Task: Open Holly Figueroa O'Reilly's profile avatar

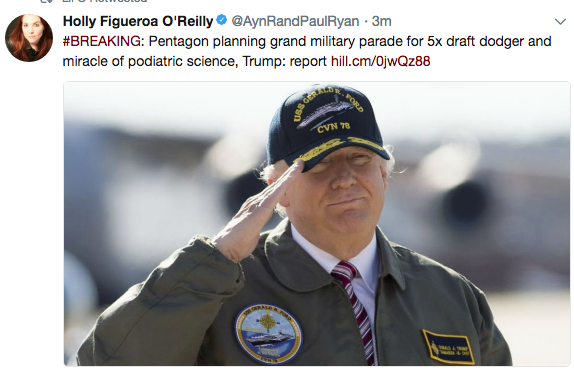Action: (29, 38)
